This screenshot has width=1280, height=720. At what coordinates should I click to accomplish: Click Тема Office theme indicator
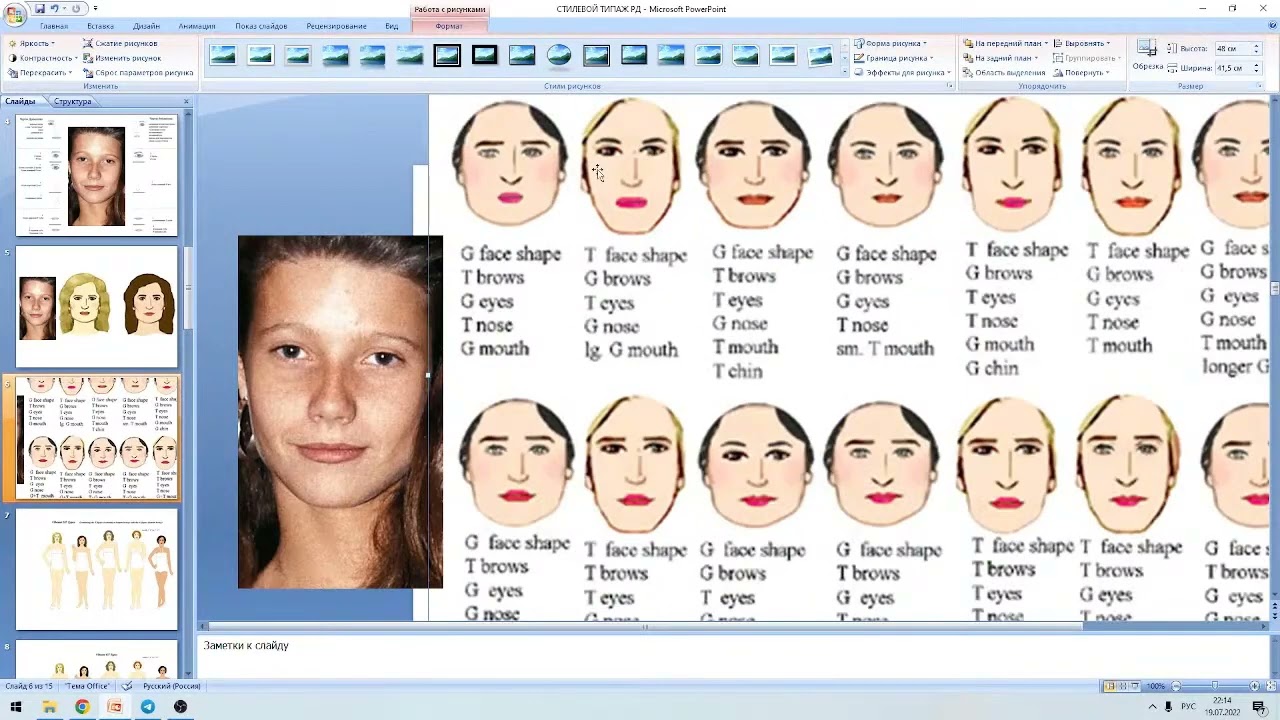pyautogui.click(x=88, y=686)
